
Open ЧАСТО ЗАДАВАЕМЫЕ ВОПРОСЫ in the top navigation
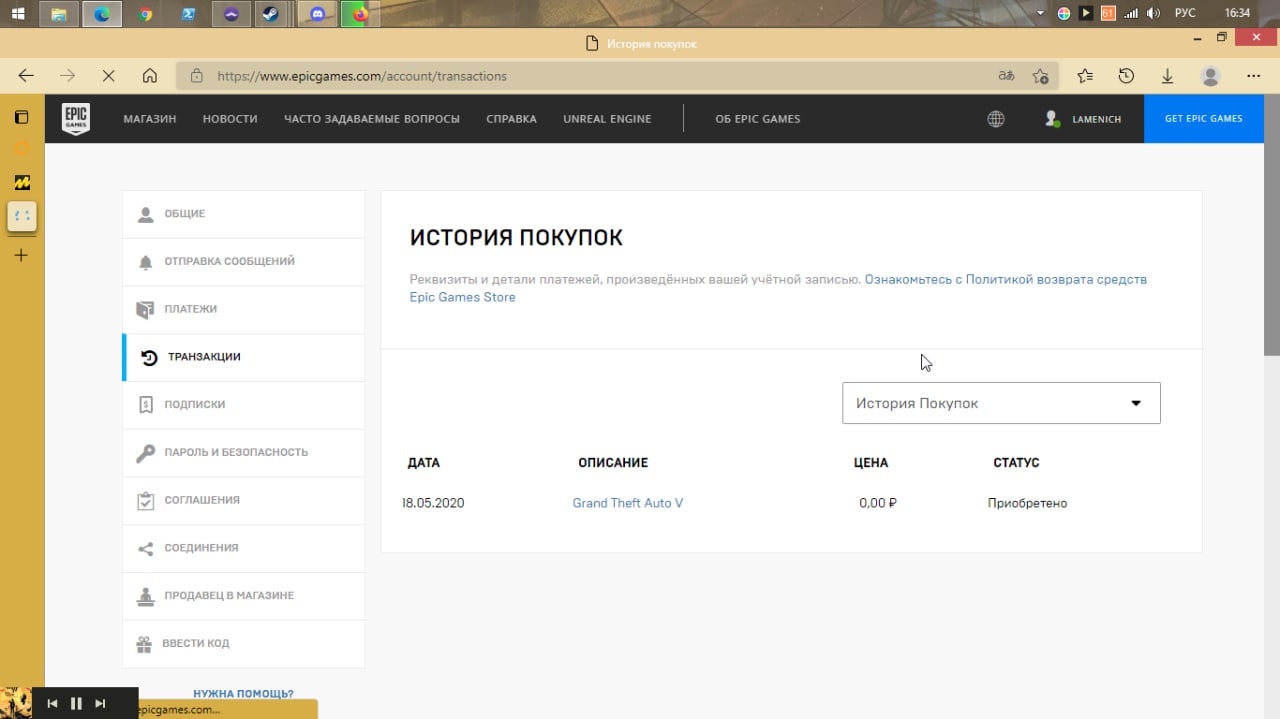(x=372, y=119)
